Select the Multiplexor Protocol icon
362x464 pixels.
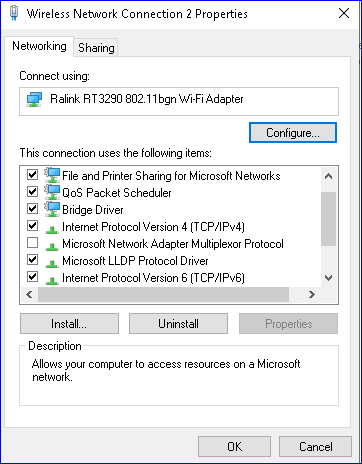pyautogui.click(x=52, y=246)
